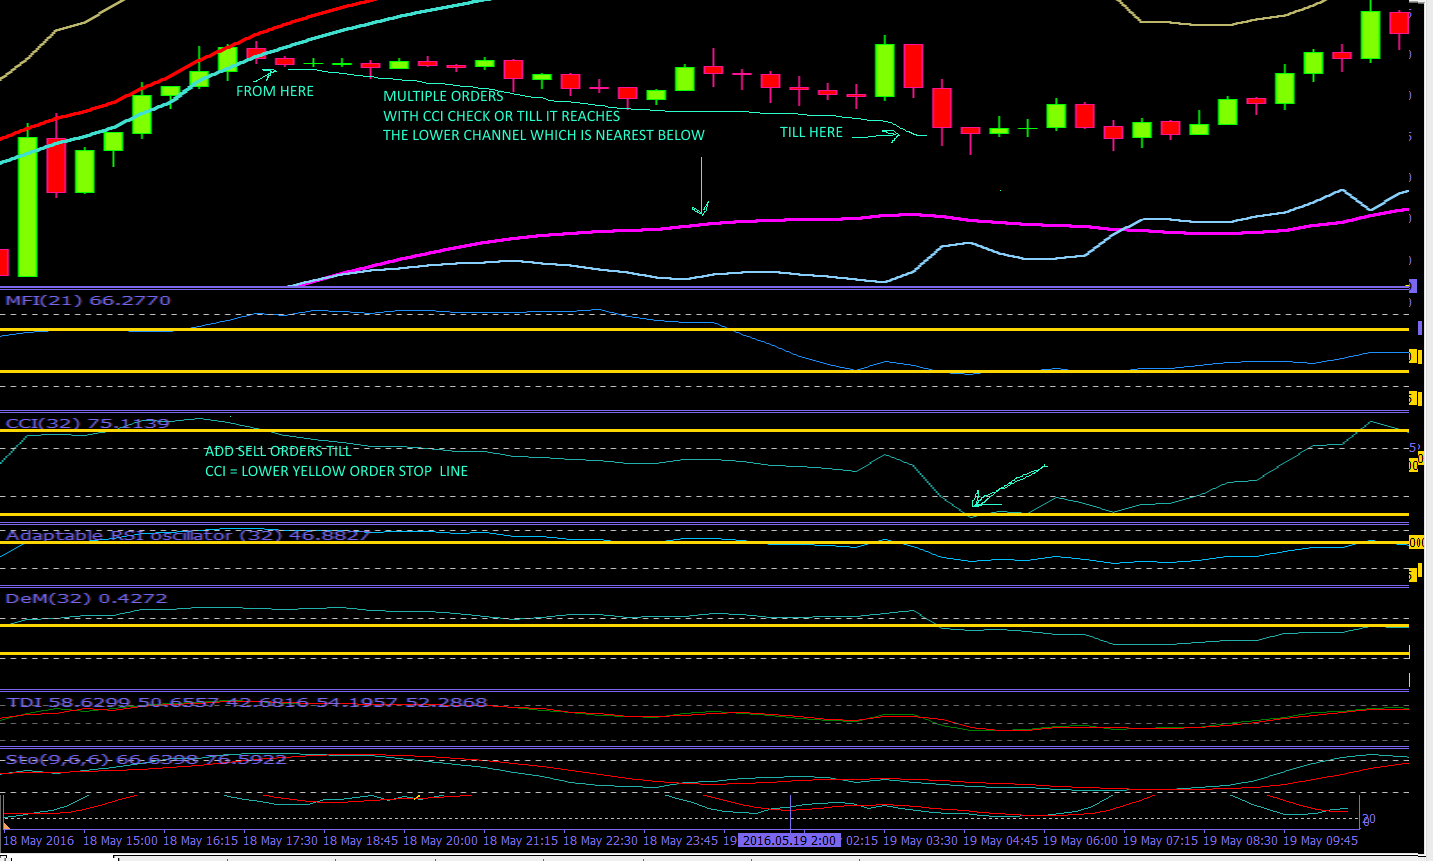
Task: Click the 19 May 09:45 time label
Action: pyautogui.click(x=1320, y=840)
